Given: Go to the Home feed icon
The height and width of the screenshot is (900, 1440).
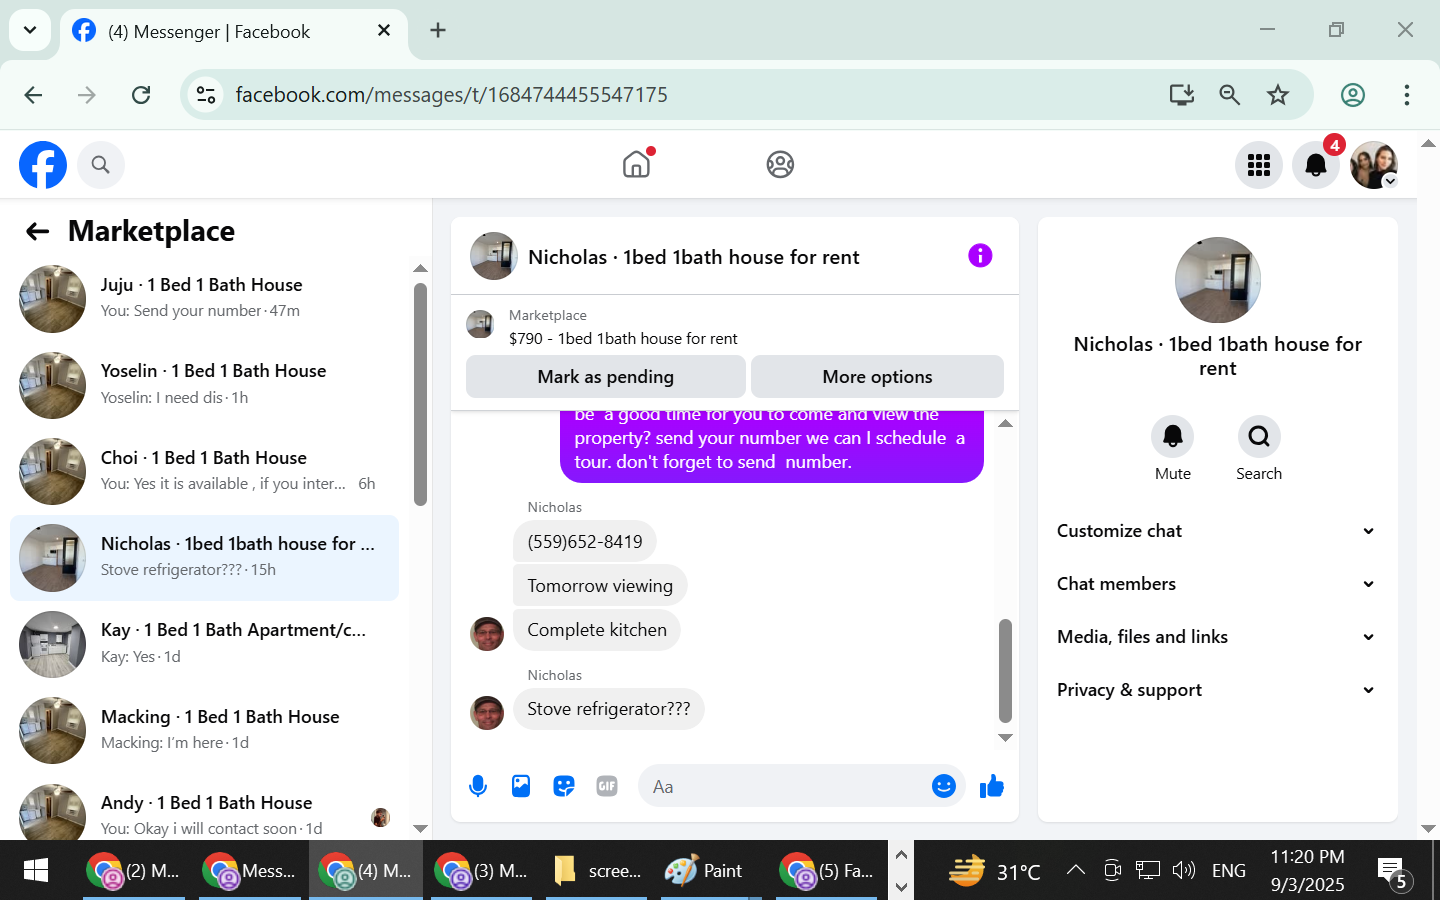Looking at the screenshot, I should [637, 164].
